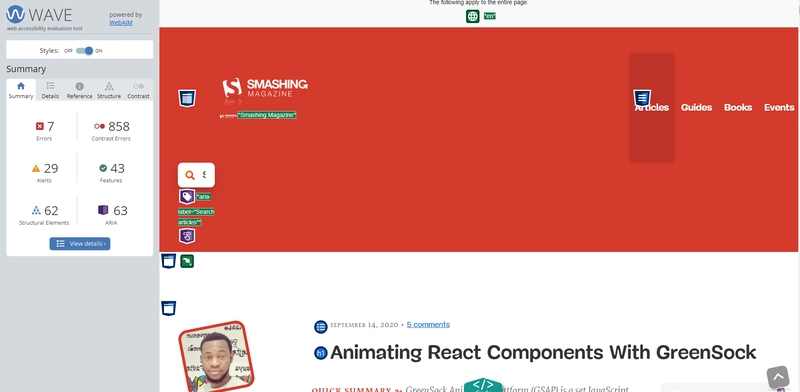Click the navigation icon over the Articles link
This screenshot has width=800, height=392.
pos(642,98)
